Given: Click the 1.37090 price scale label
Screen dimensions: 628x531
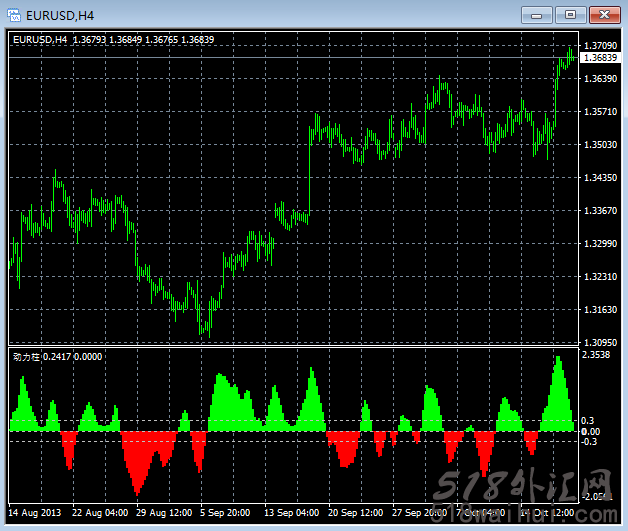Looking at the screenshot, I should [597, 46].
